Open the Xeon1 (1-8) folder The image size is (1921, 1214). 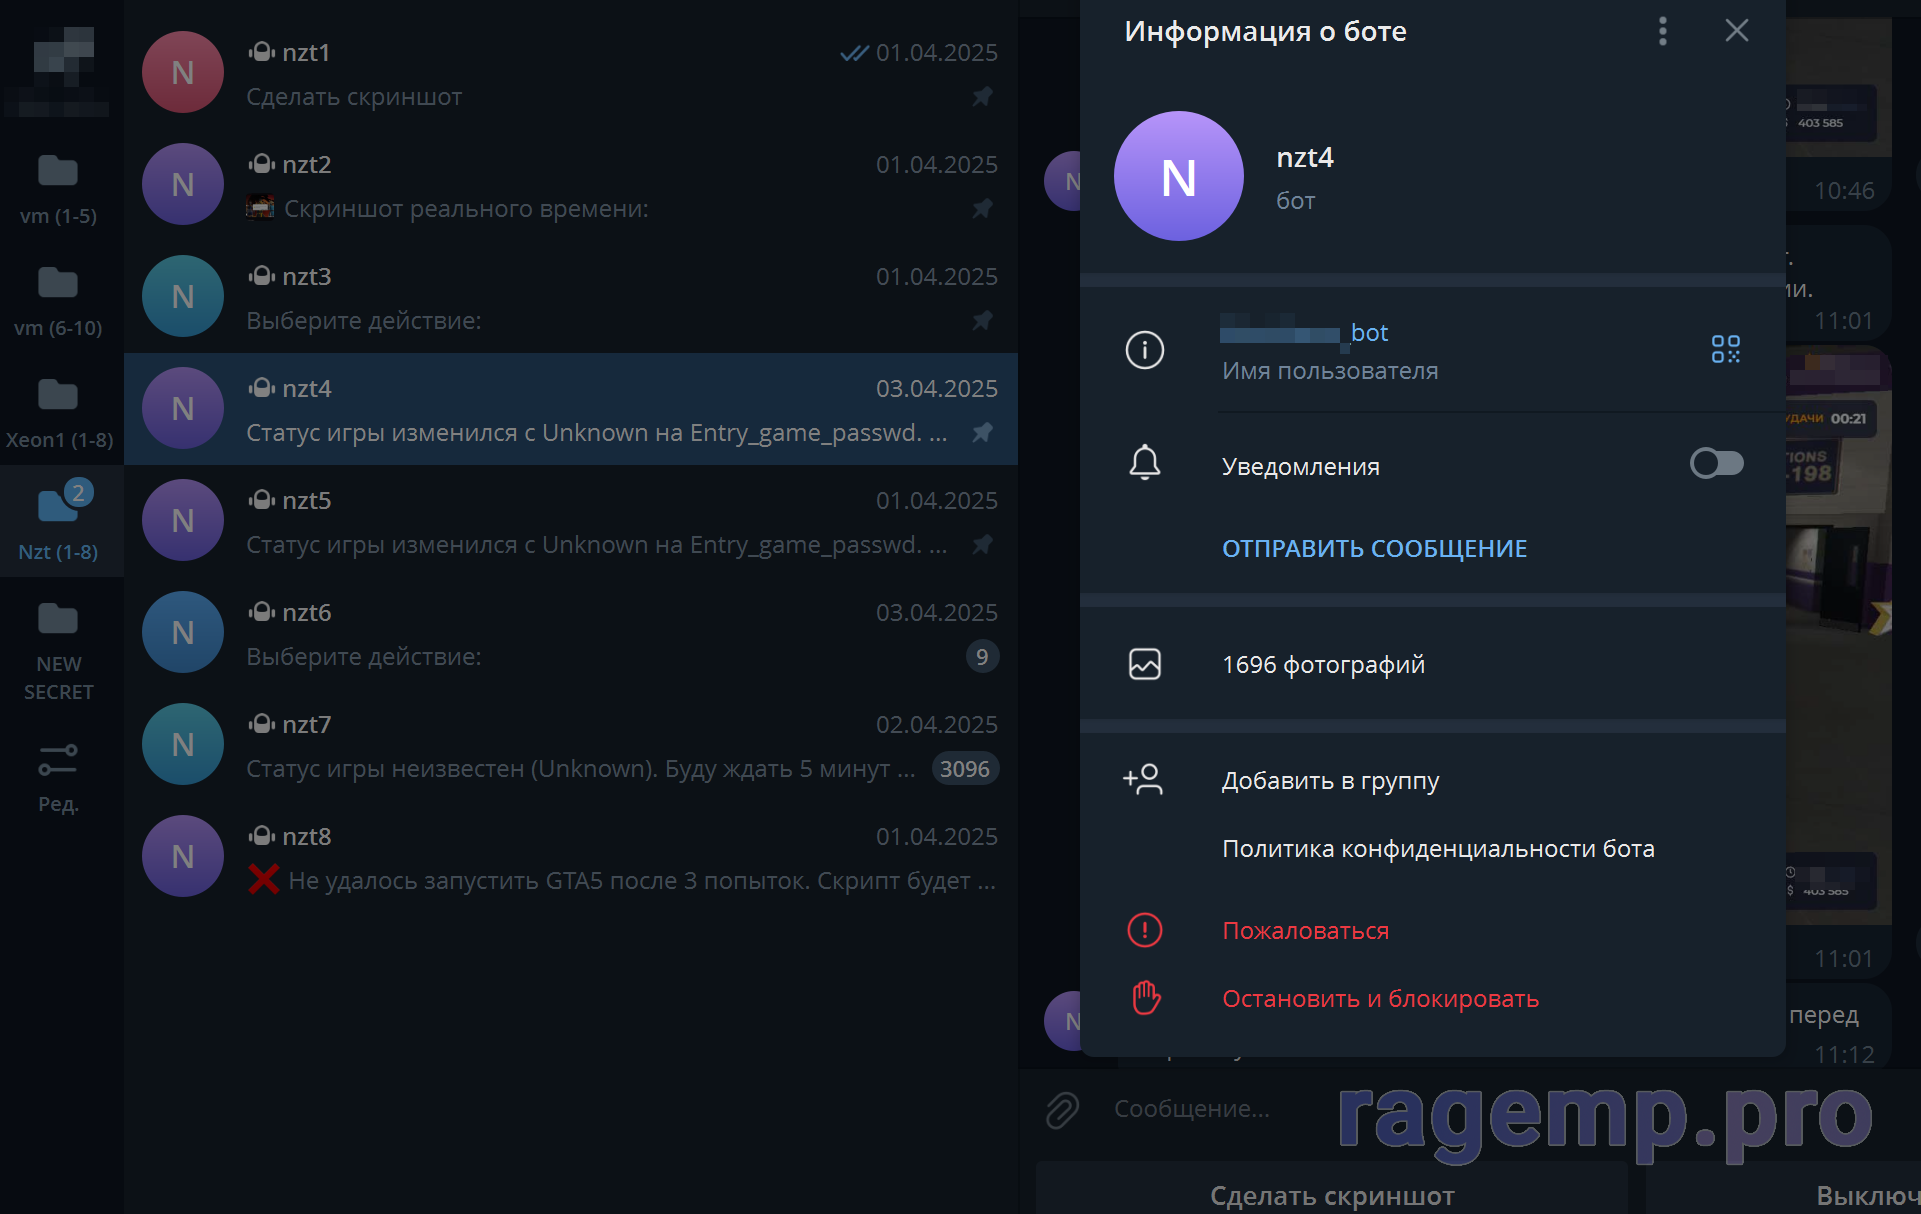(x=59, y=410)
